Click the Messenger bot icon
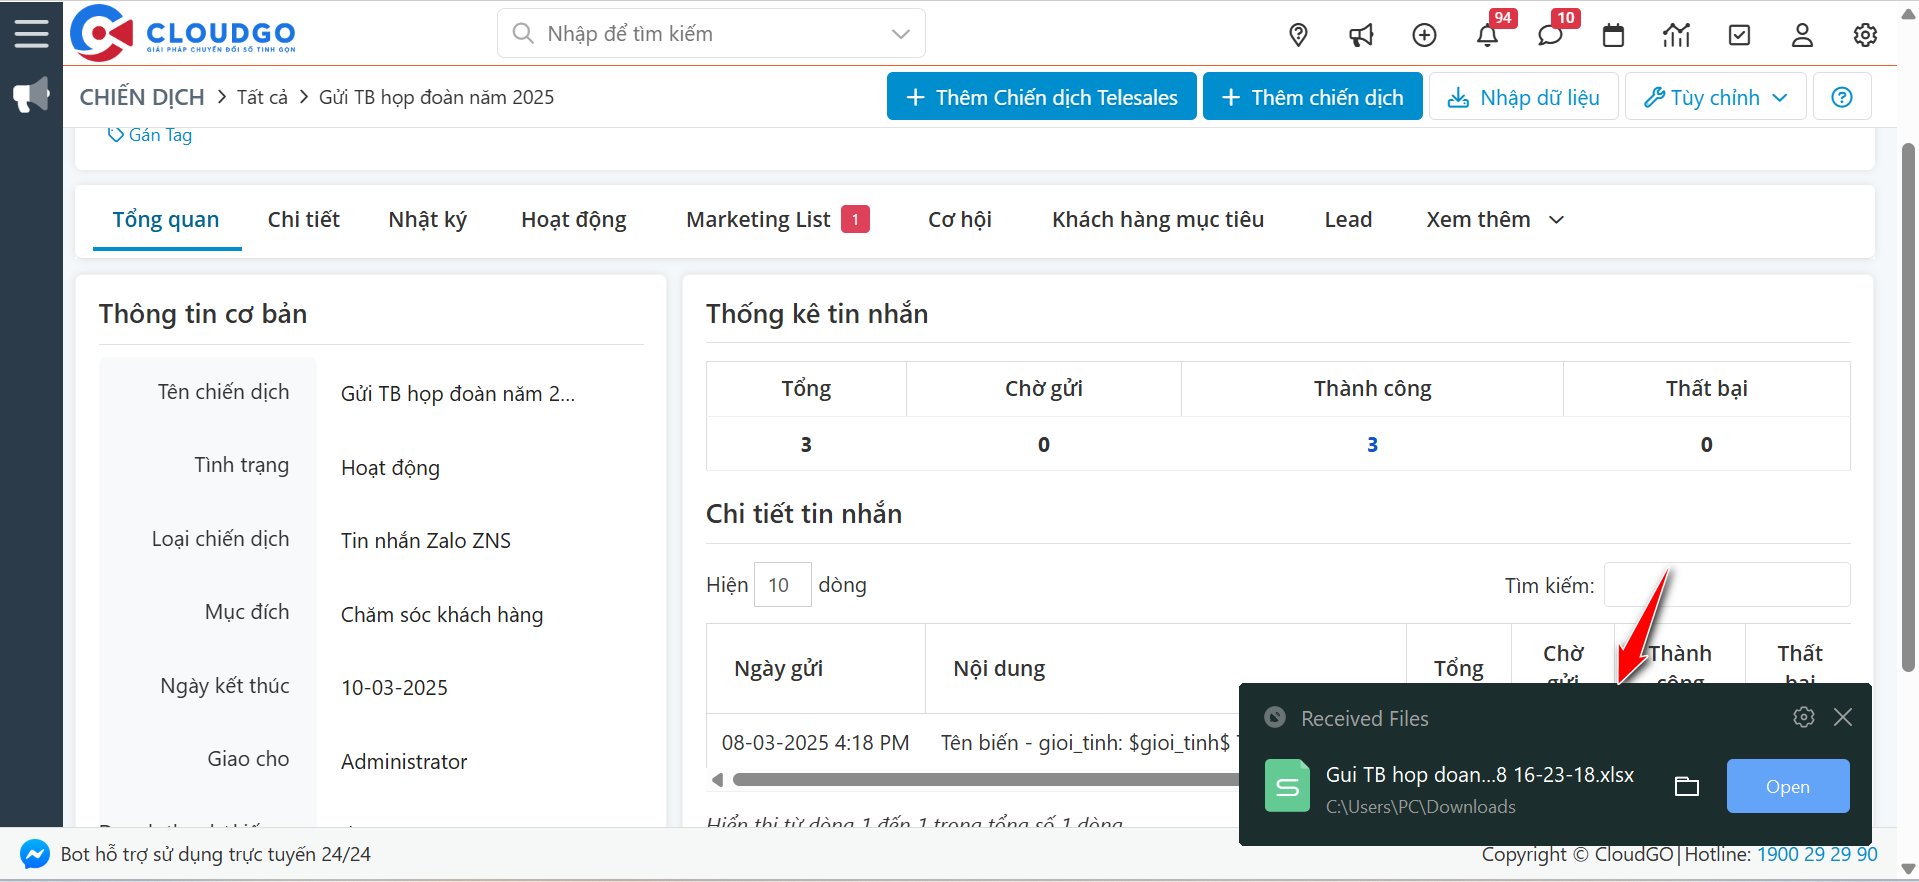 point(34,854)
